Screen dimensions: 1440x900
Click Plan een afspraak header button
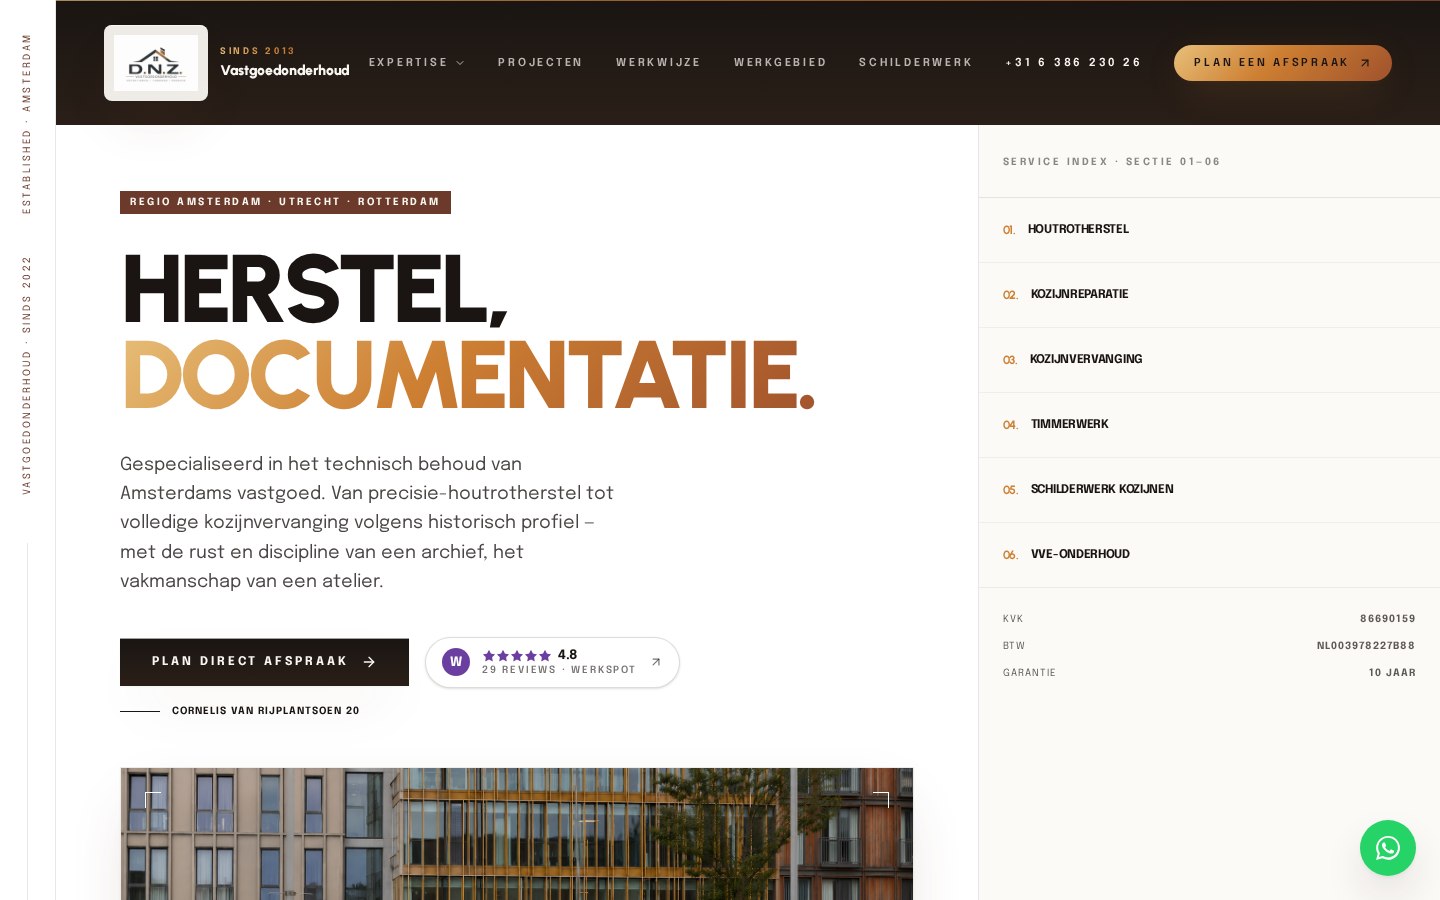tap(1283, 63)
